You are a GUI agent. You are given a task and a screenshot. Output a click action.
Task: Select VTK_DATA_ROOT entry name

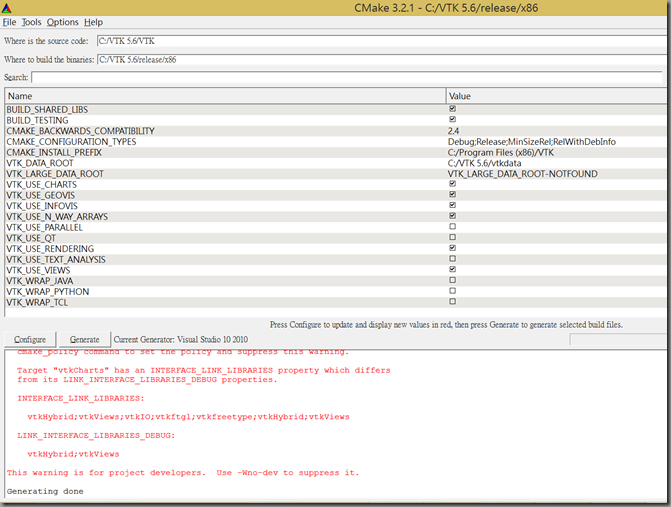pyautogui.click(x=40, y=163)
